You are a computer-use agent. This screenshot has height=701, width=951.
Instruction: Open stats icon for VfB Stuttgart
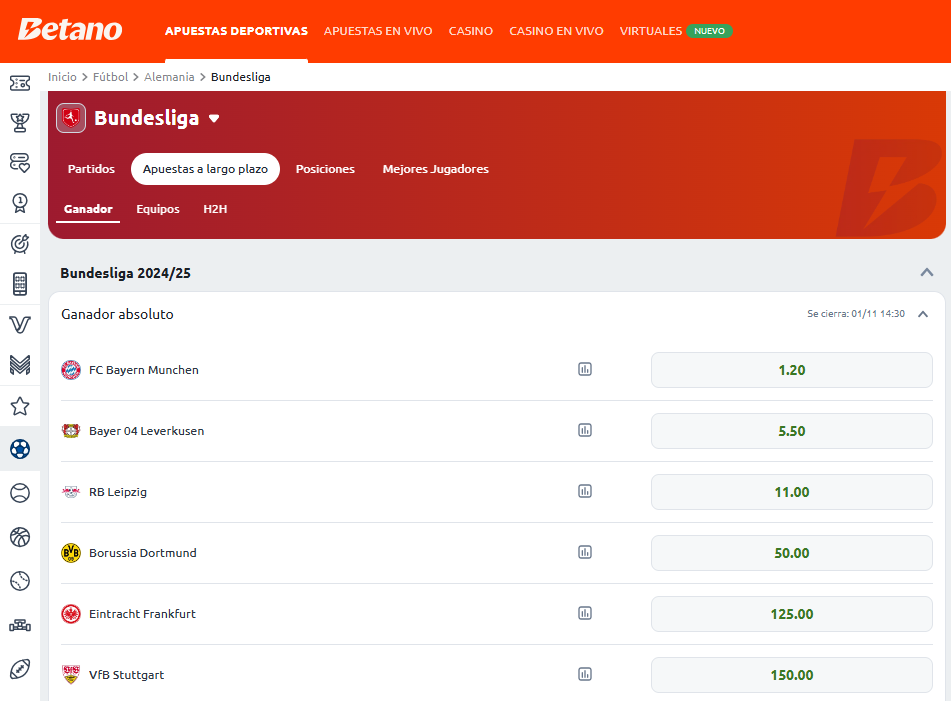tap(585, 674)
